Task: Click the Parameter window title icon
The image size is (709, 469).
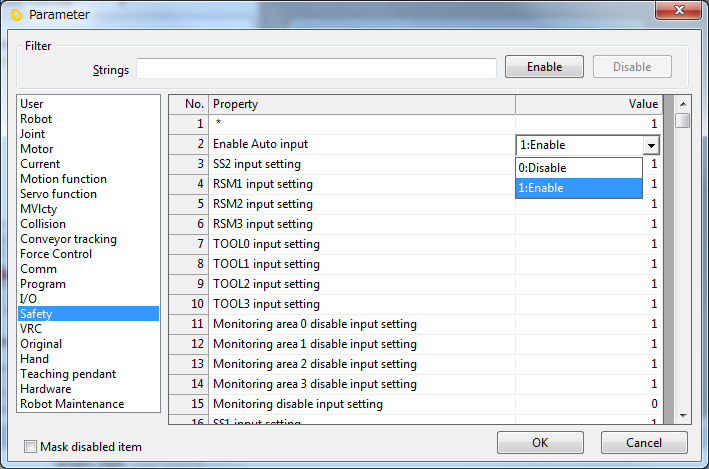Action: pos(15,14)
